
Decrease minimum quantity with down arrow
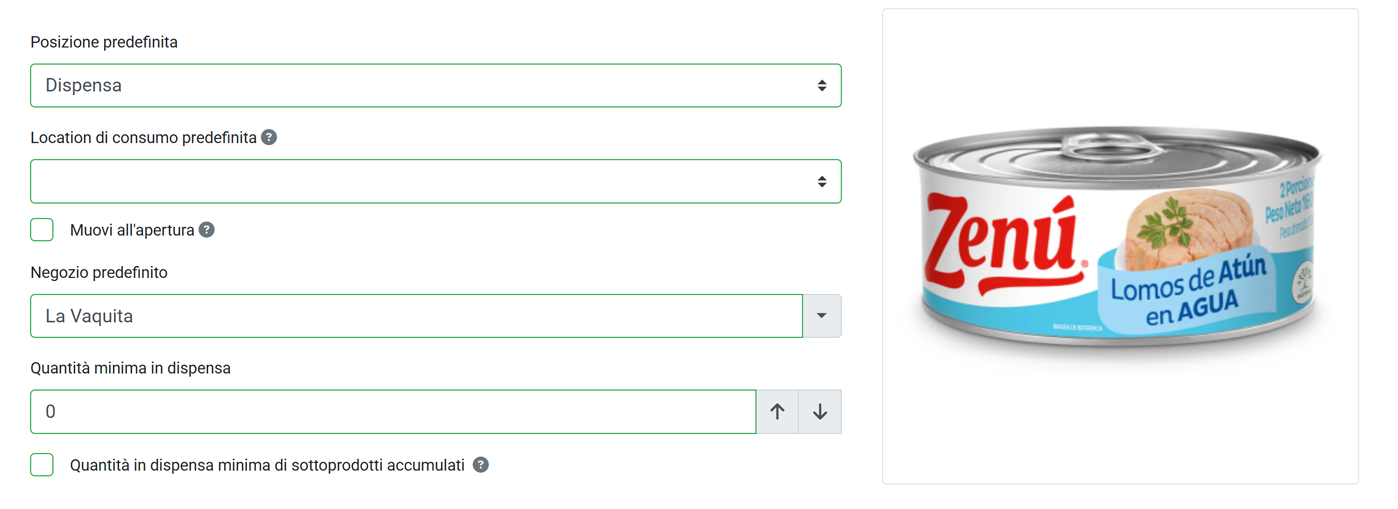point(820,412)
